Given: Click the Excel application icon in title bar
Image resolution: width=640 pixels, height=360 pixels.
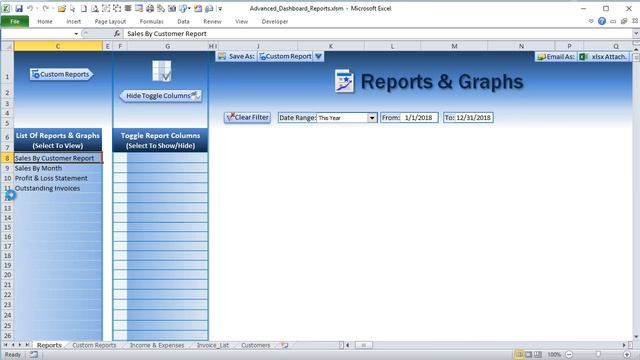Looking at the screenshot, I should click(x=6, y=8).
